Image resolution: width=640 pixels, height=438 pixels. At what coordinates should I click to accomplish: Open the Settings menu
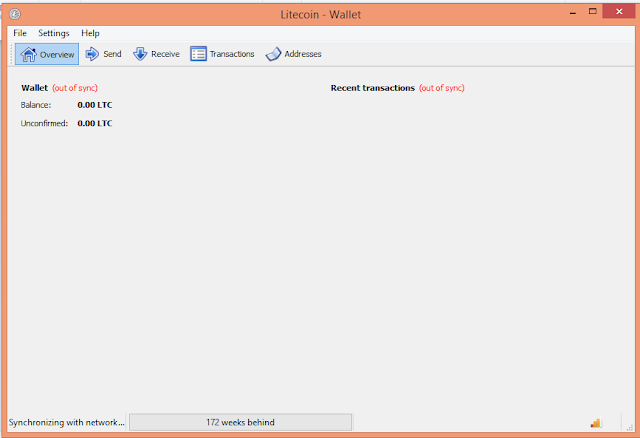54,33
